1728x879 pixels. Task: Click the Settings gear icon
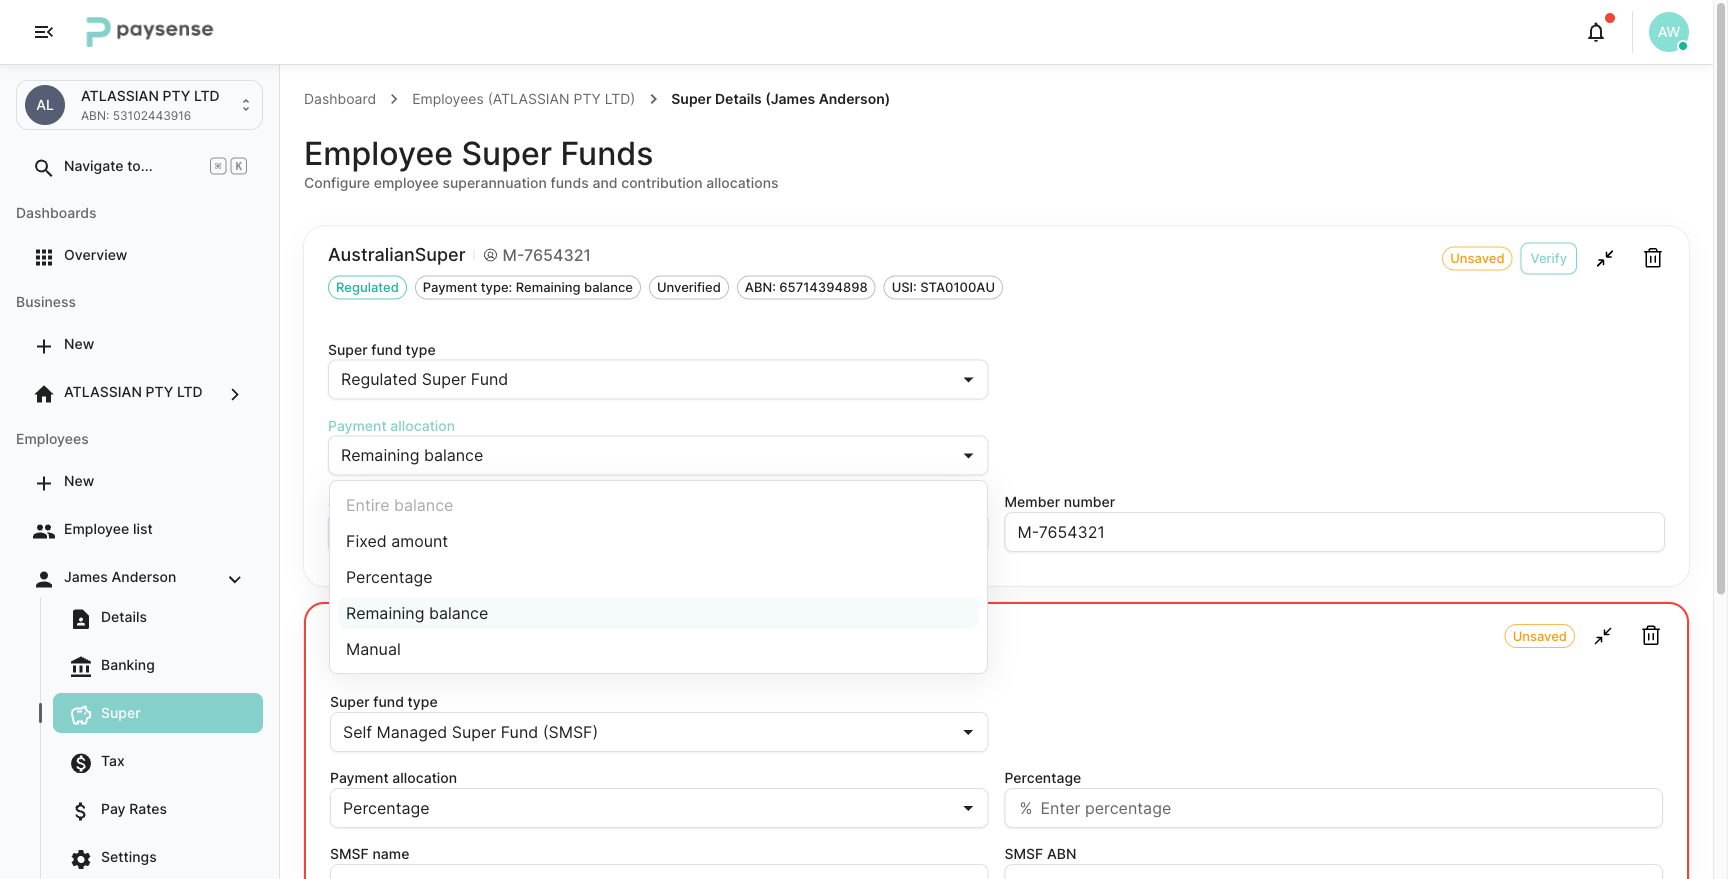81,859
